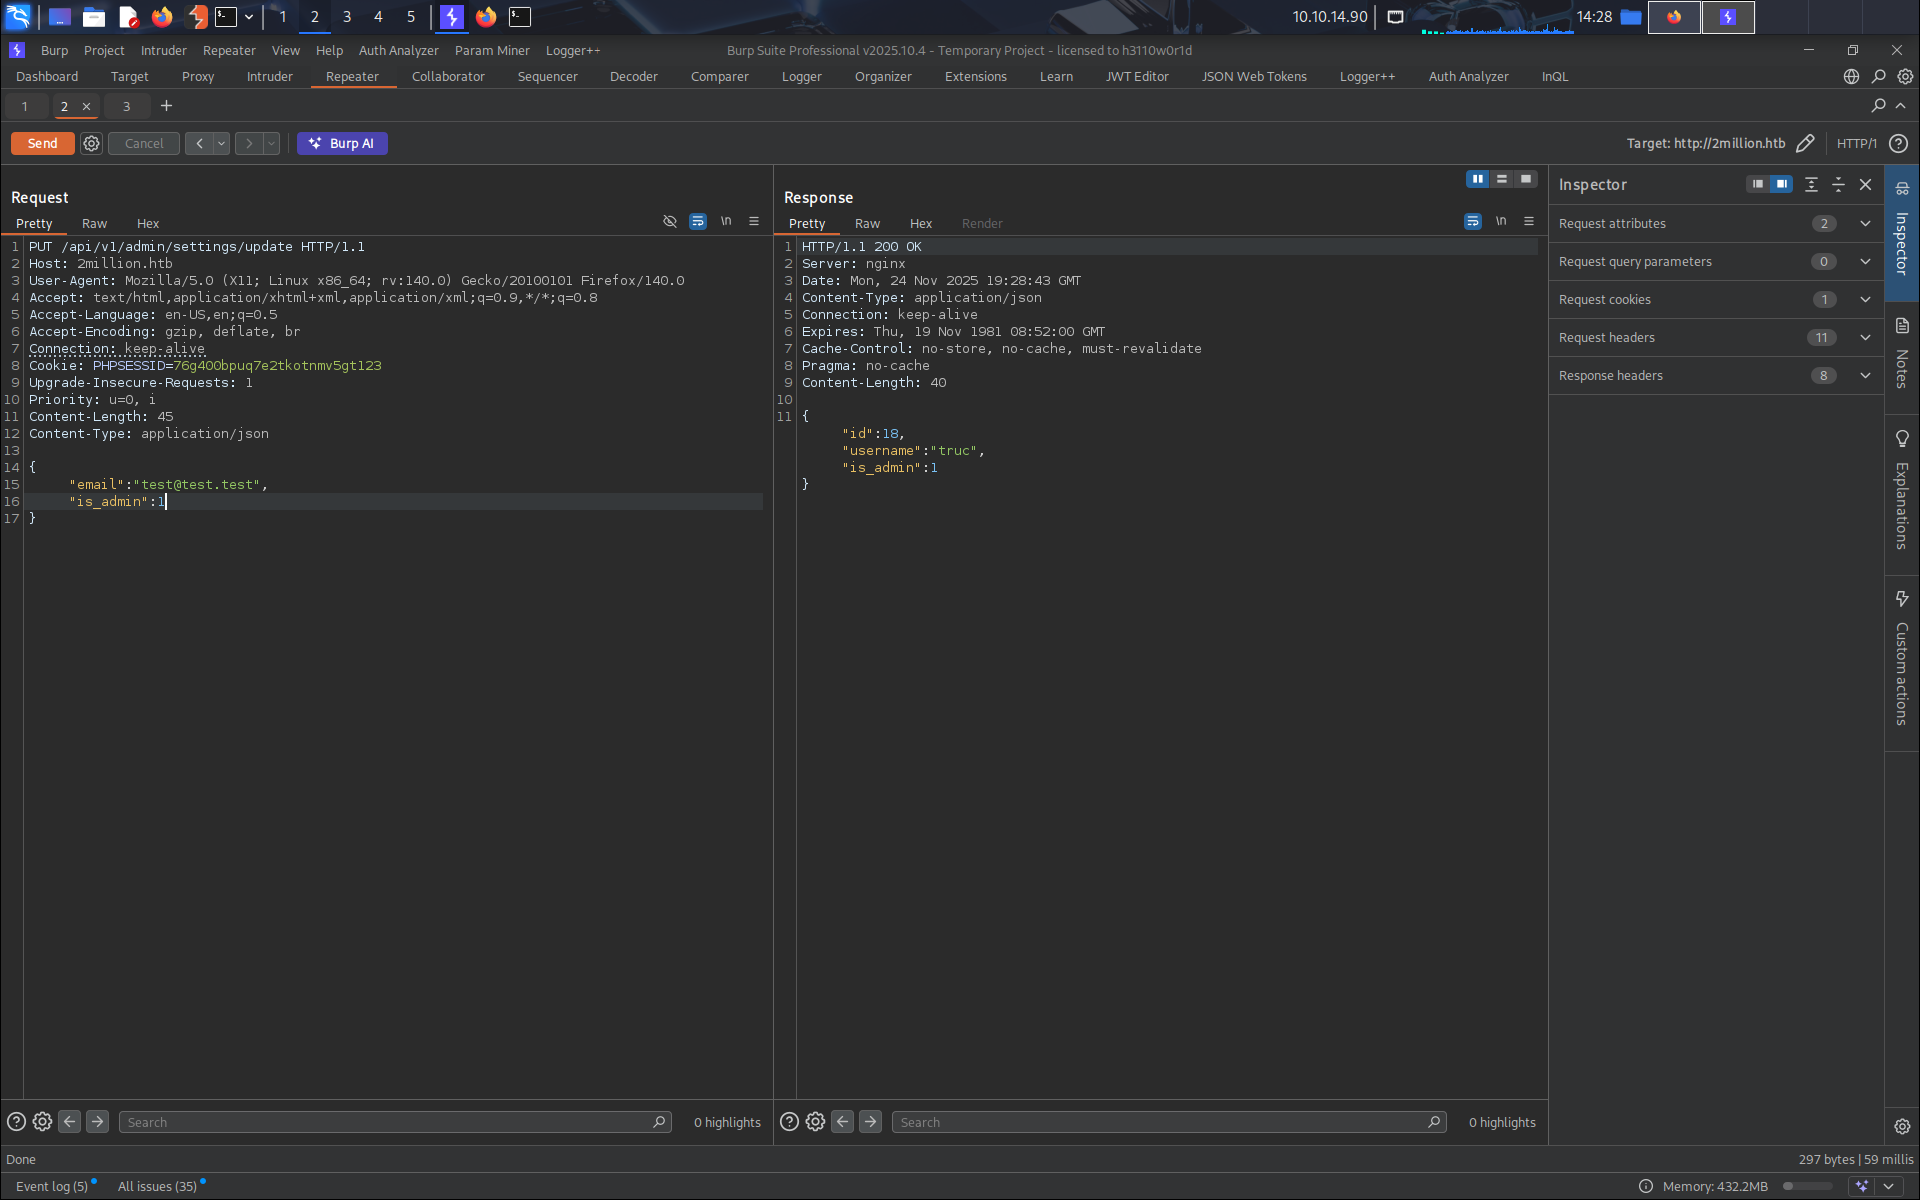
Task: Open the Burp global search magnifier
Action: (x=1879, y=76)
